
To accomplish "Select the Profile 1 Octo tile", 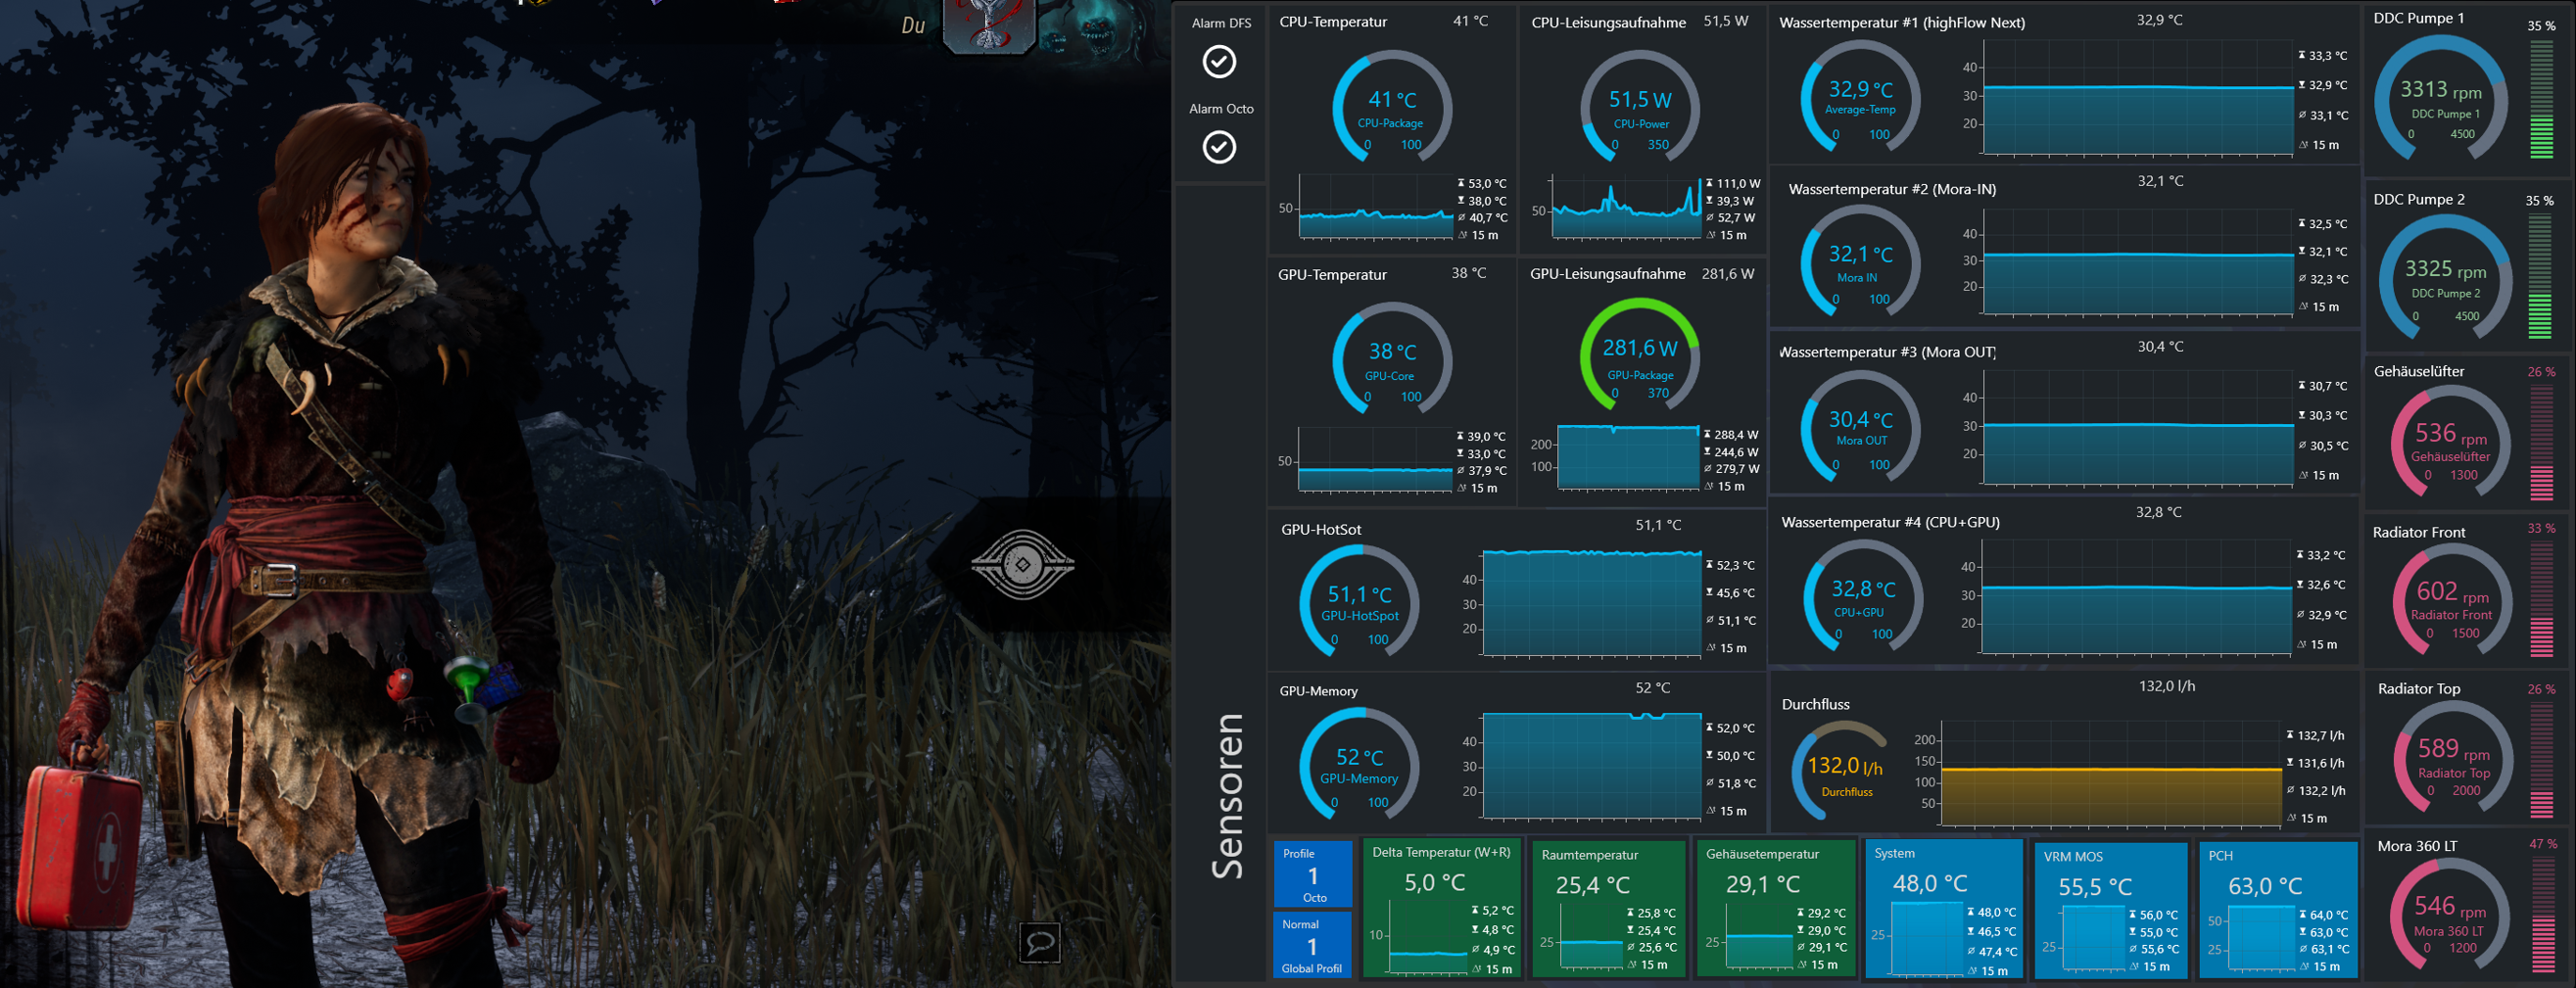I will [x=1312, y=874].
